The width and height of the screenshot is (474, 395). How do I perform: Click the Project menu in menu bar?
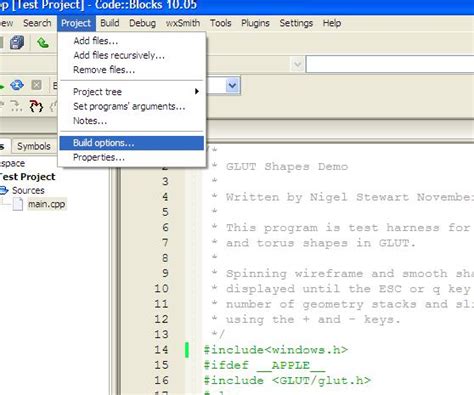coord(76,23)
